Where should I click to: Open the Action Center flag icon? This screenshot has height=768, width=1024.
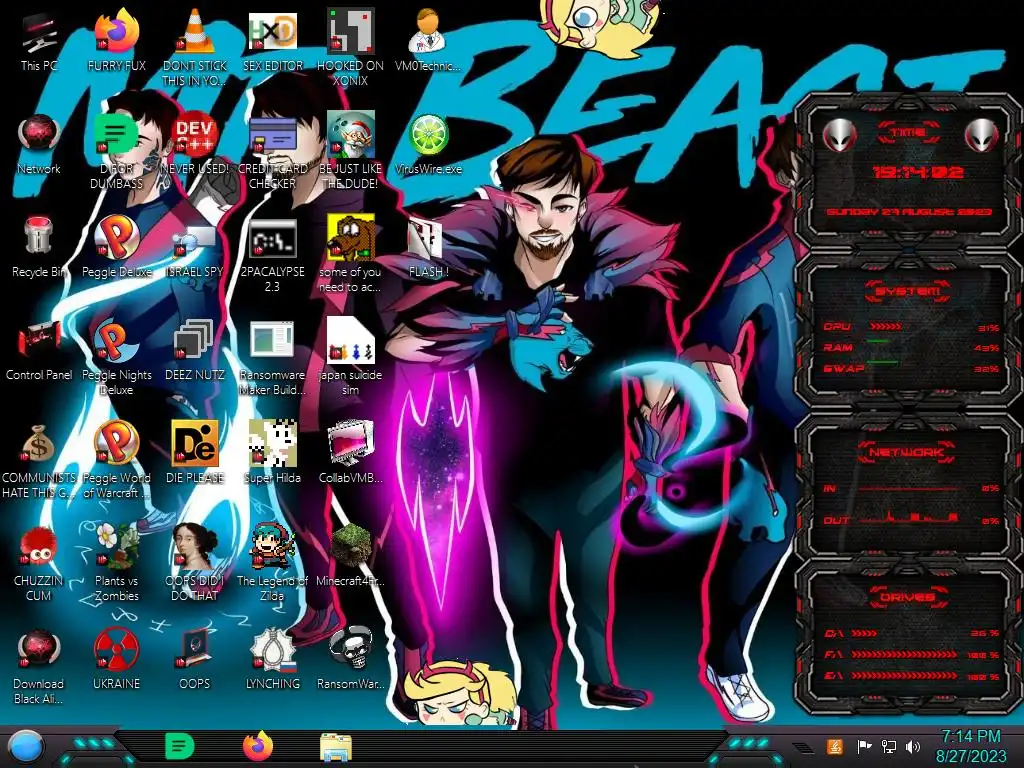[x=864, y=746]
